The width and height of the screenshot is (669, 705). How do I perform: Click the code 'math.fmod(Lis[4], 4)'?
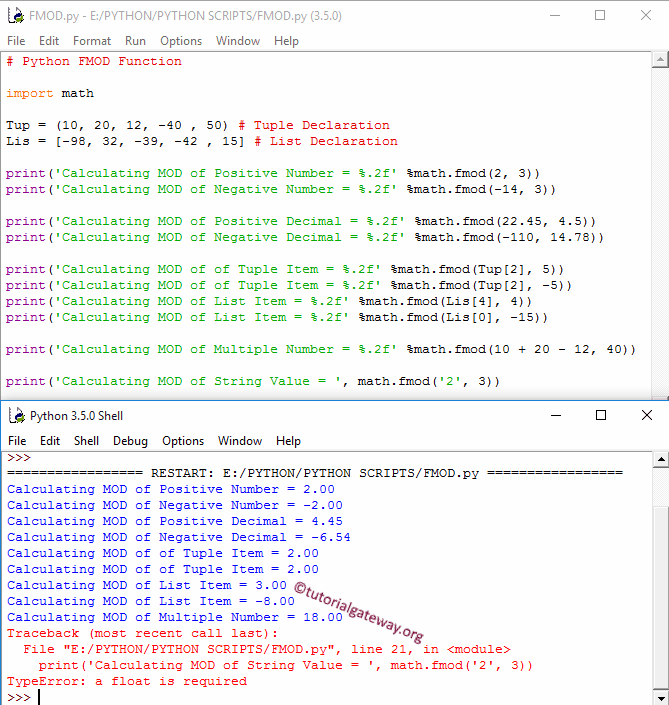coord(445,301)
